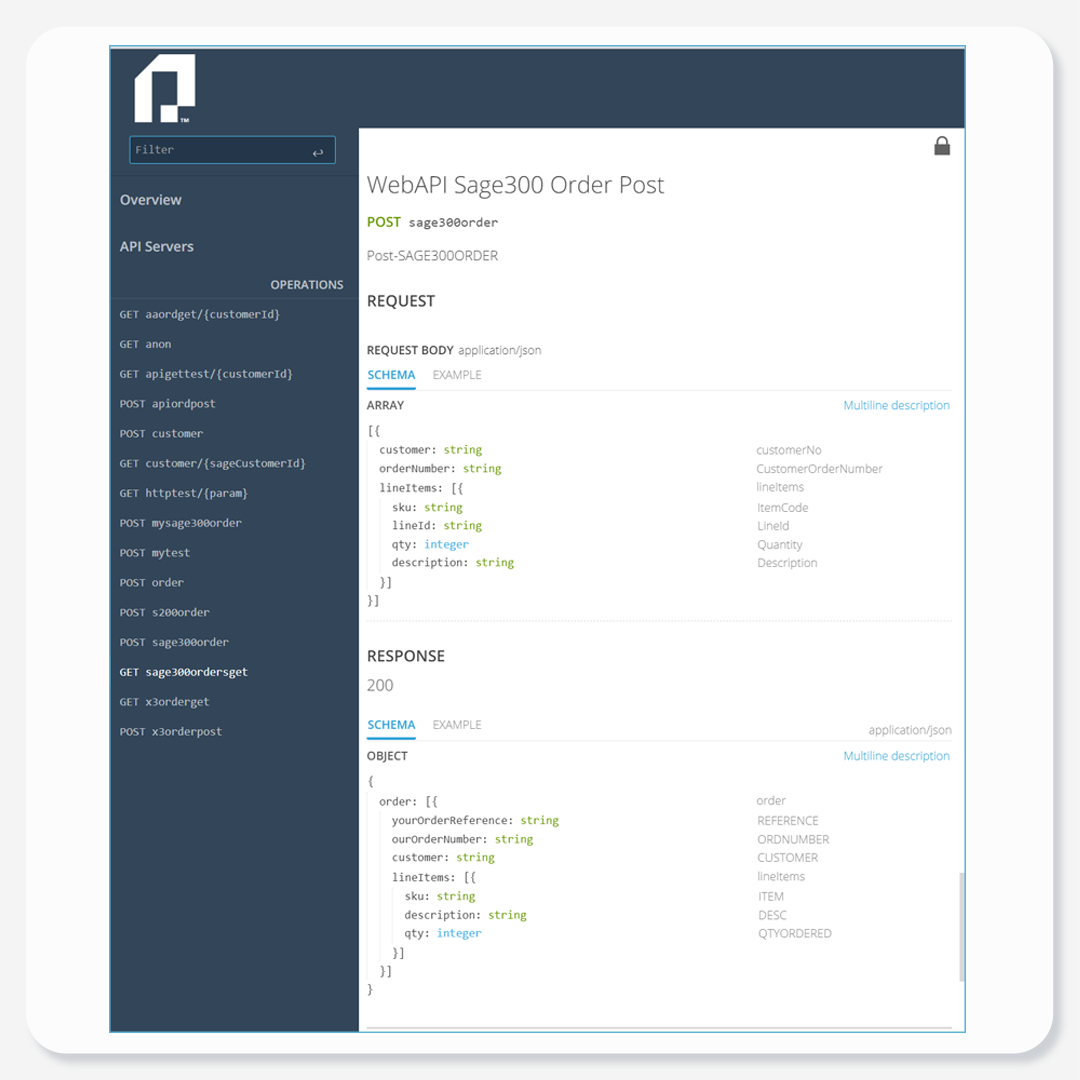Click the yourOrderReference: string field

[475, 821]
